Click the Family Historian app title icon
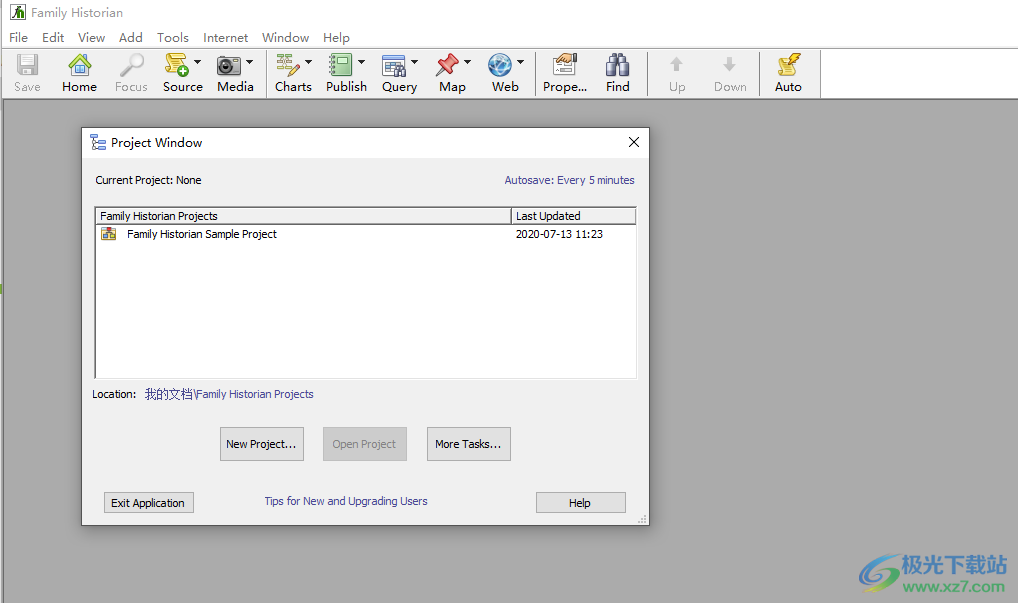This screenshot has width=1018, height=603. click(x=18, y=12)
